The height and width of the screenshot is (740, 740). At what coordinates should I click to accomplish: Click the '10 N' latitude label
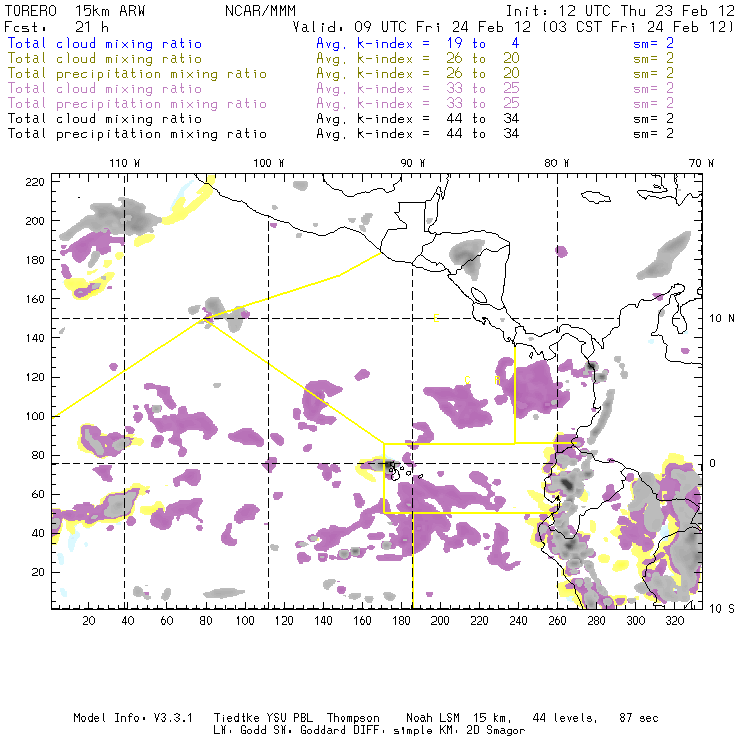(722, 319)
